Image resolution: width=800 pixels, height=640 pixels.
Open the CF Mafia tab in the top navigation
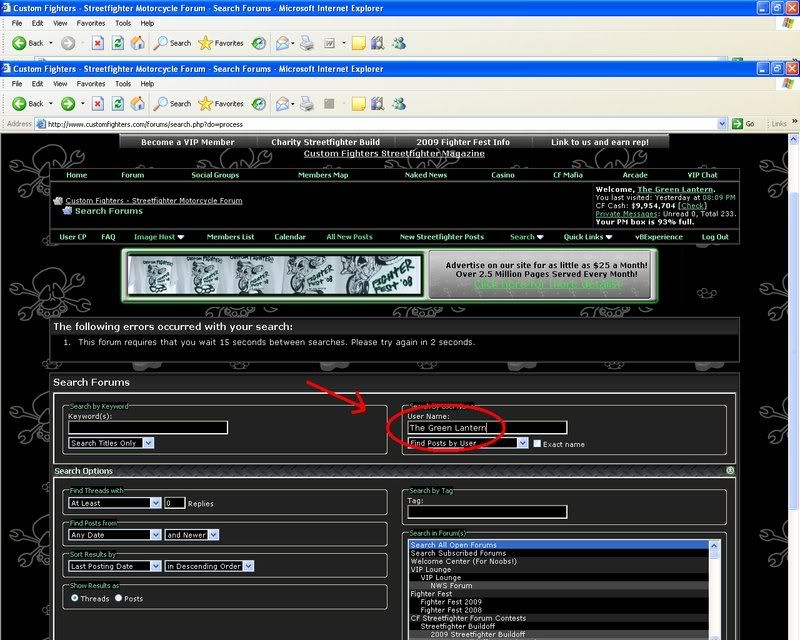pyautogui.click(x=568, y=175)
